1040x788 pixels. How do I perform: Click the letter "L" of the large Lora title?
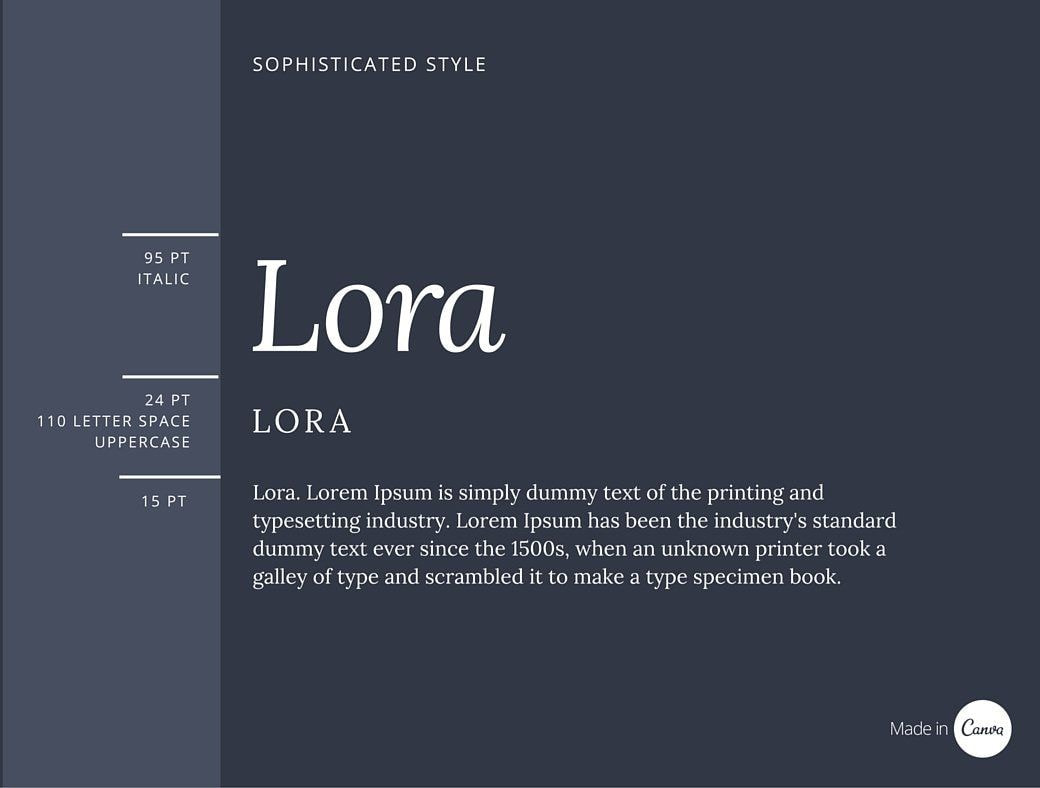tap(285, 307)
